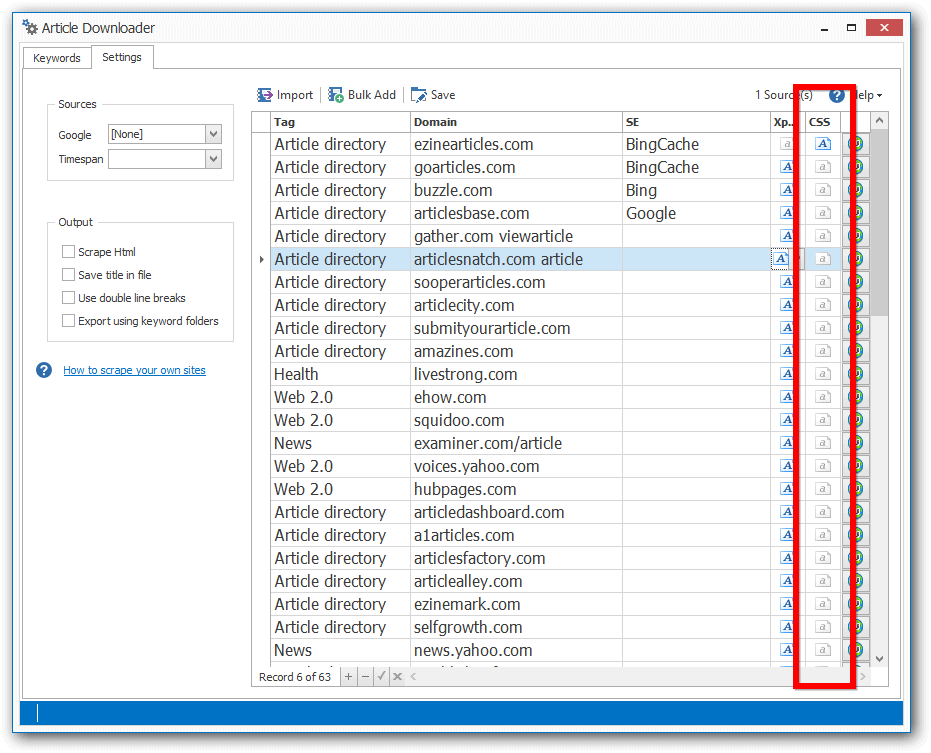Click the grid scroll down arrow
This screenshot has width=931, height=753.
879,659
